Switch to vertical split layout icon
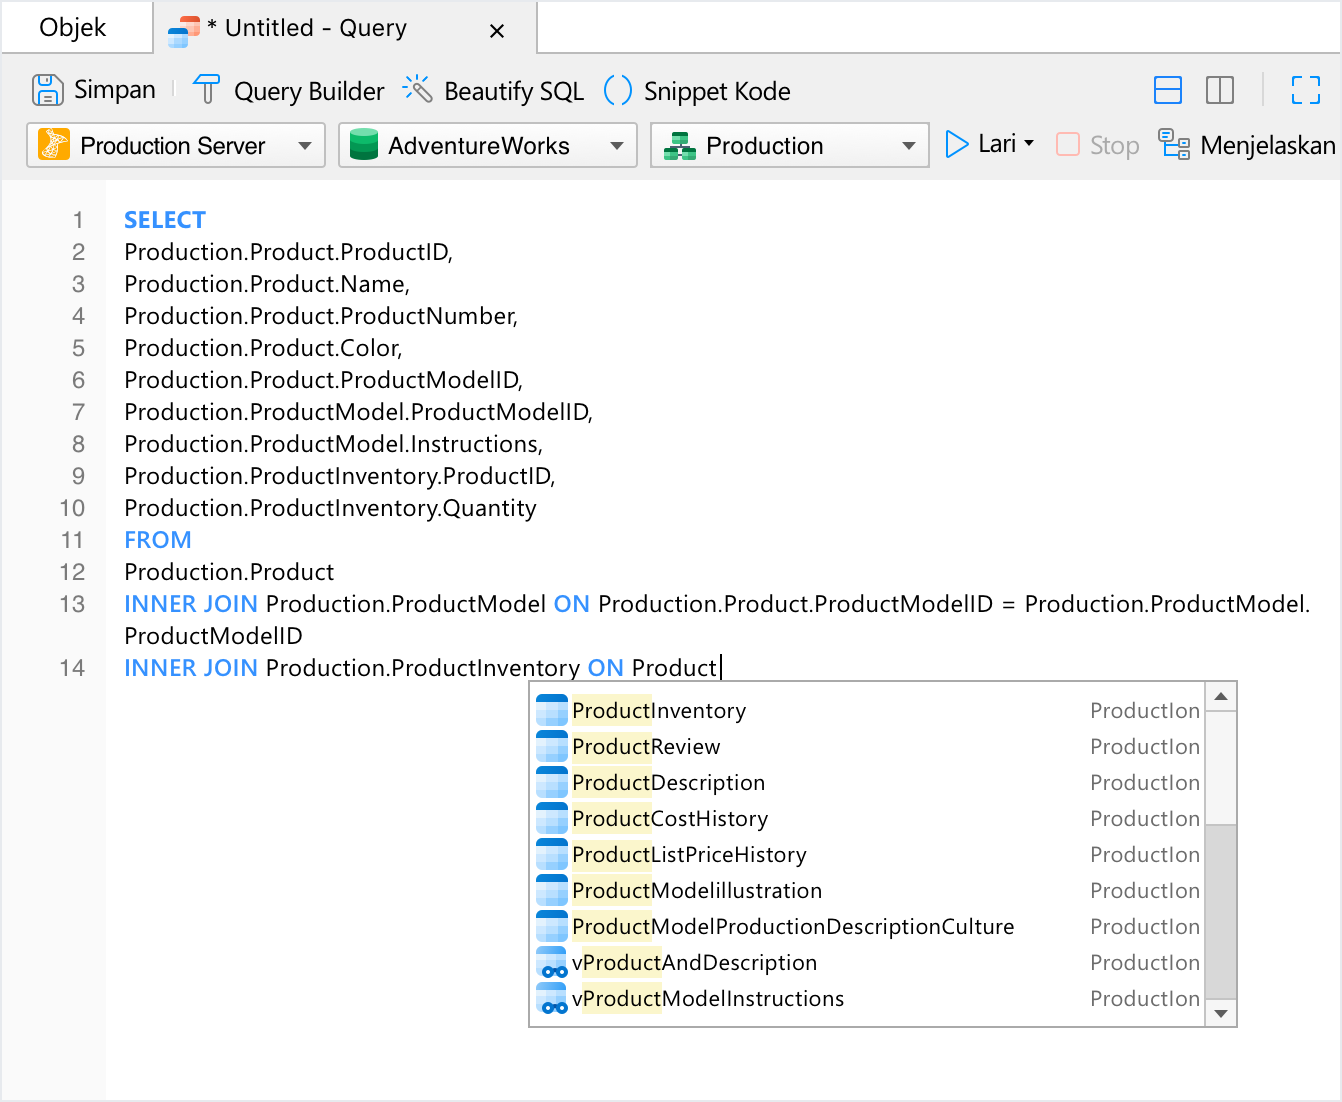The width and height of the screenshot is (1342, 1102). [x=1219, y=90]
